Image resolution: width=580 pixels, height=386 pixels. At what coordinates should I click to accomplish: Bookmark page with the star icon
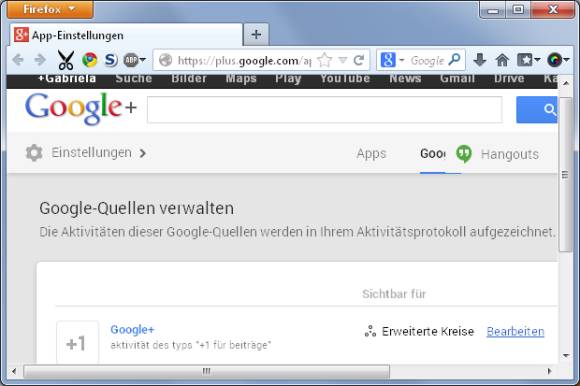point(325,60)
